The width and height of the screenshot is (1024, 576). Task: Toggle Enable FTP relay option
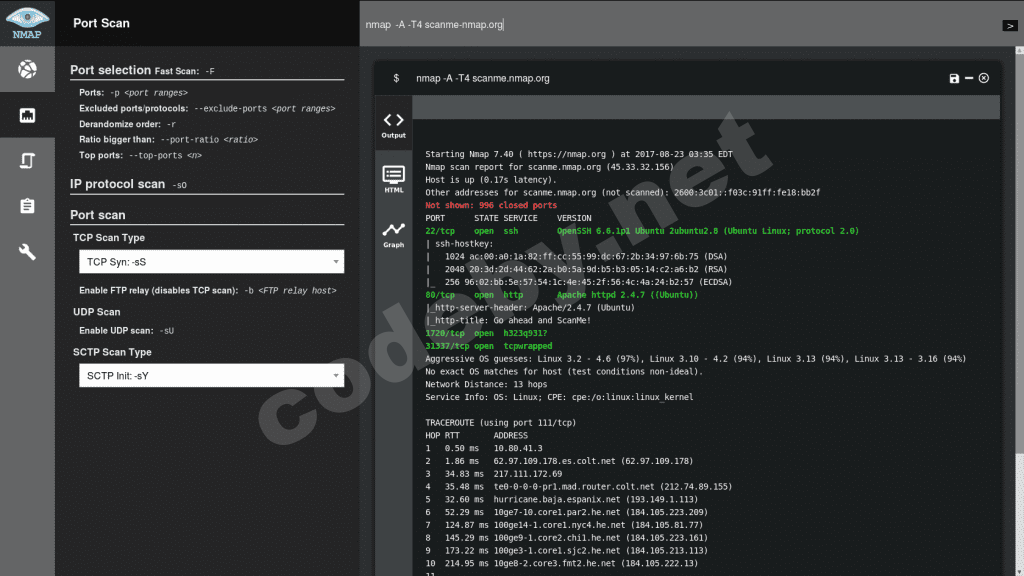tap(208, 291)
